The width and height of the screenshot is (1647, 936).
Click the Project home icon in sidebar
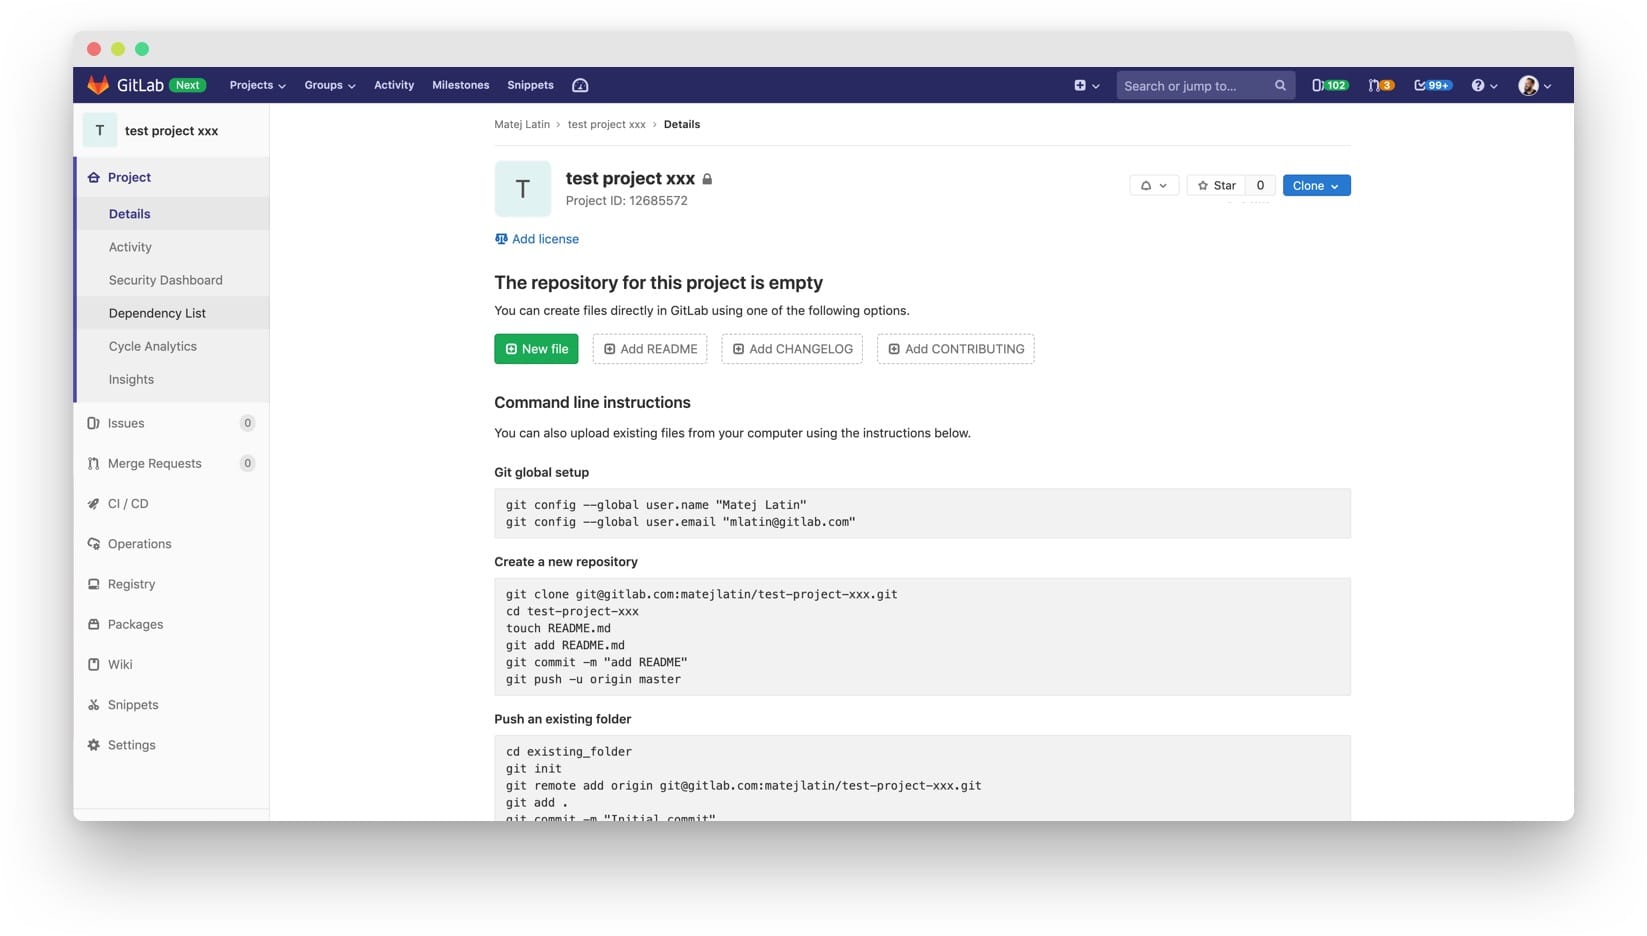pos(93,177)
